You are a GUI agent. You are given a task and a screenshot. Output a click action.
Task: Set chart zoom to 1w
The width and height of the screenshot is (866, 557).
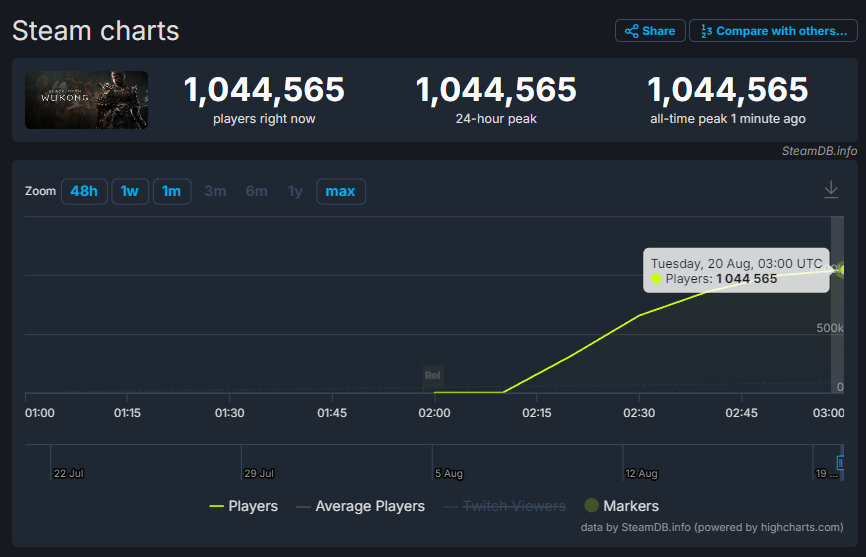(130, 192)
